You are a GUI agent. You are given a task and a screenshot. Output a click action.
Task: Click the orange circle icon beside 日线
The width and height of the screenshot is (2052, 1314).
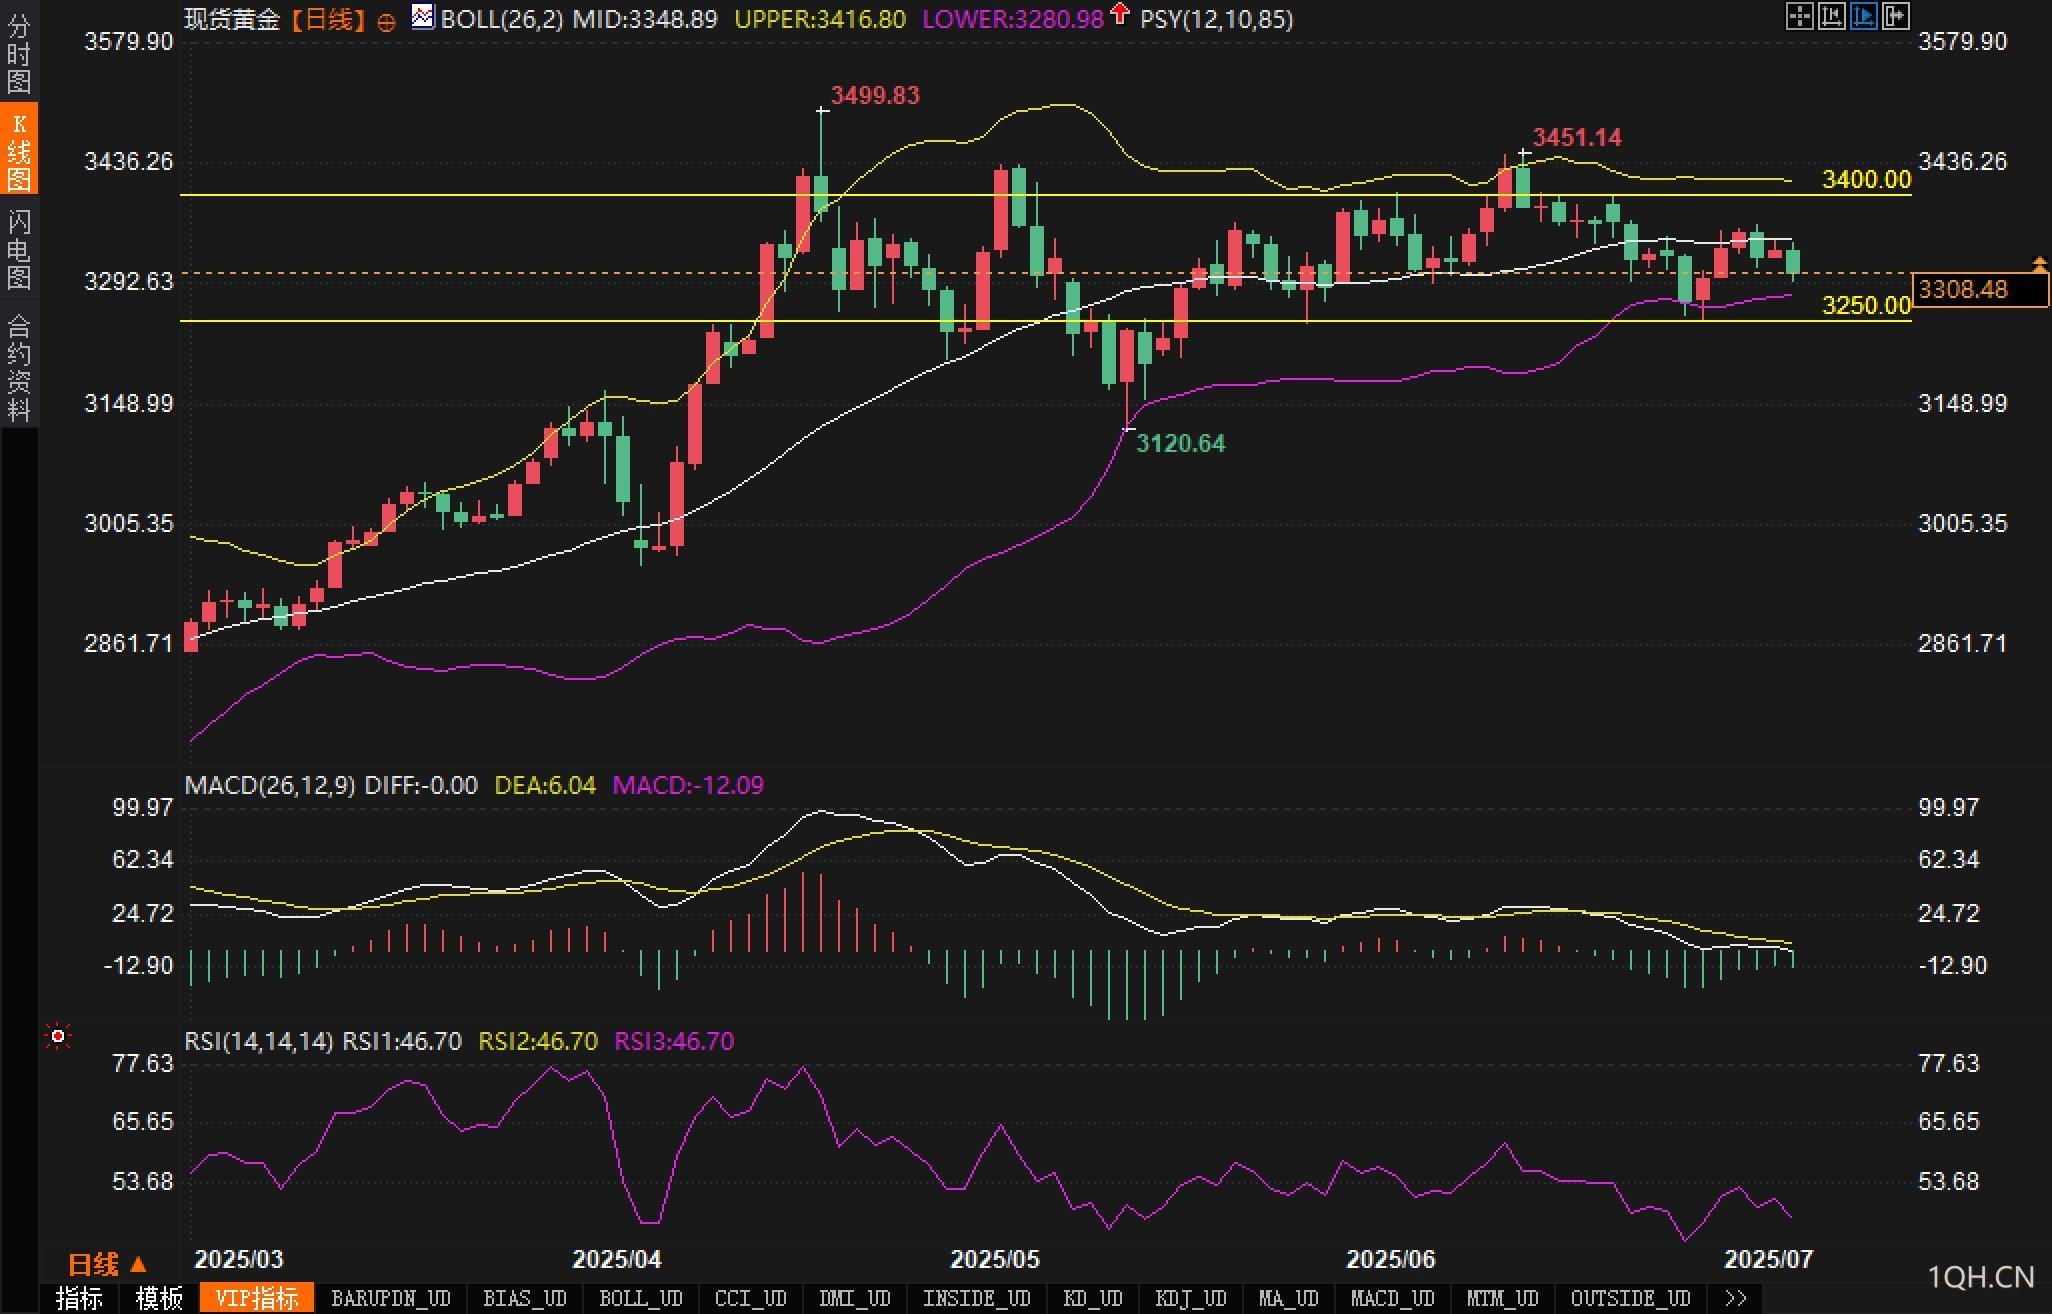[386, 22]
